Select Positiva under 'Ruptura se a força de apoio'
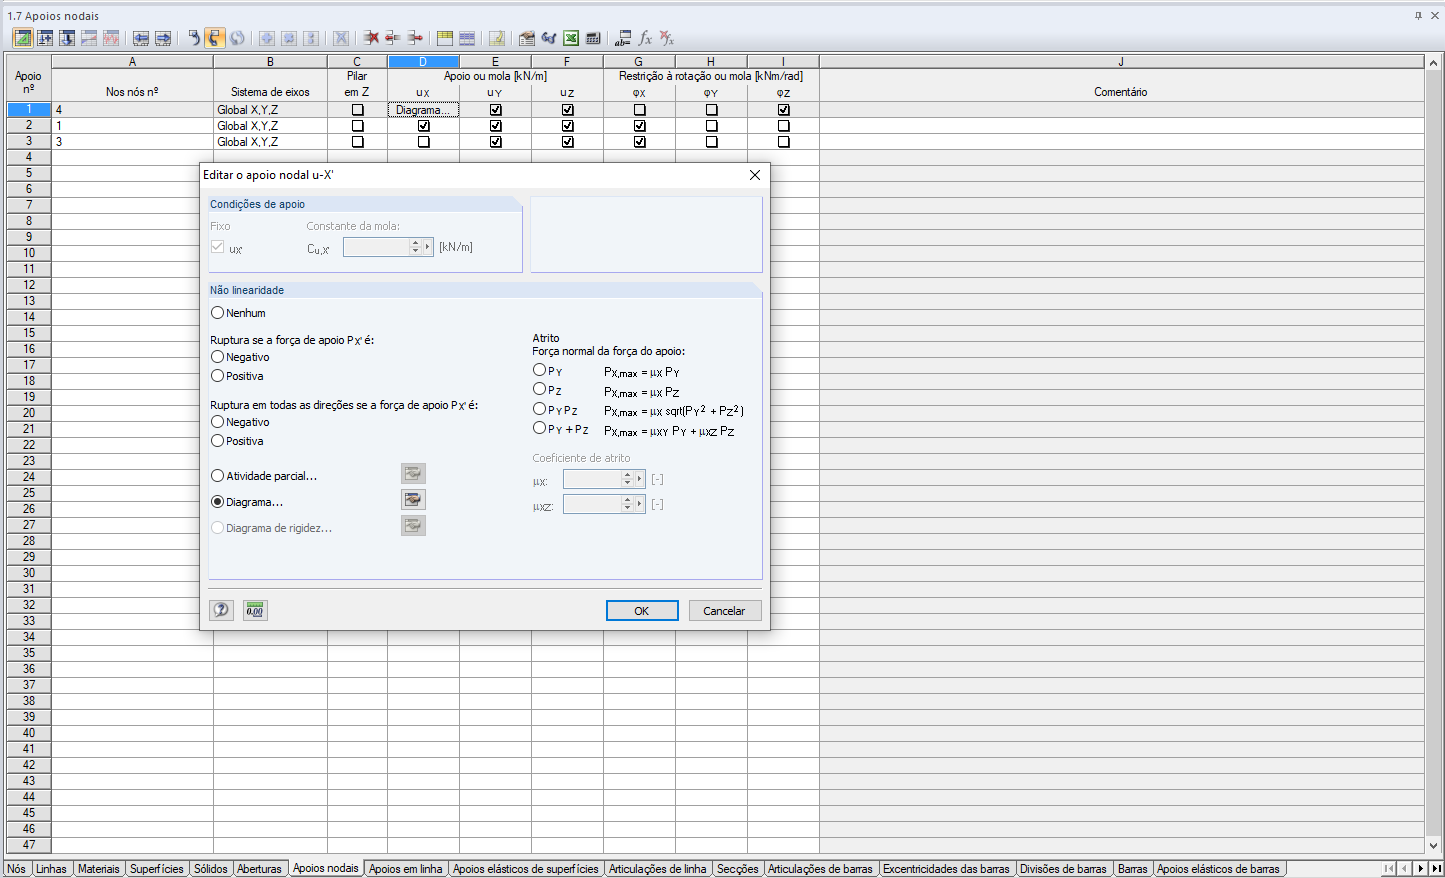The image size is (1445, 878). (x=217, y=376)
